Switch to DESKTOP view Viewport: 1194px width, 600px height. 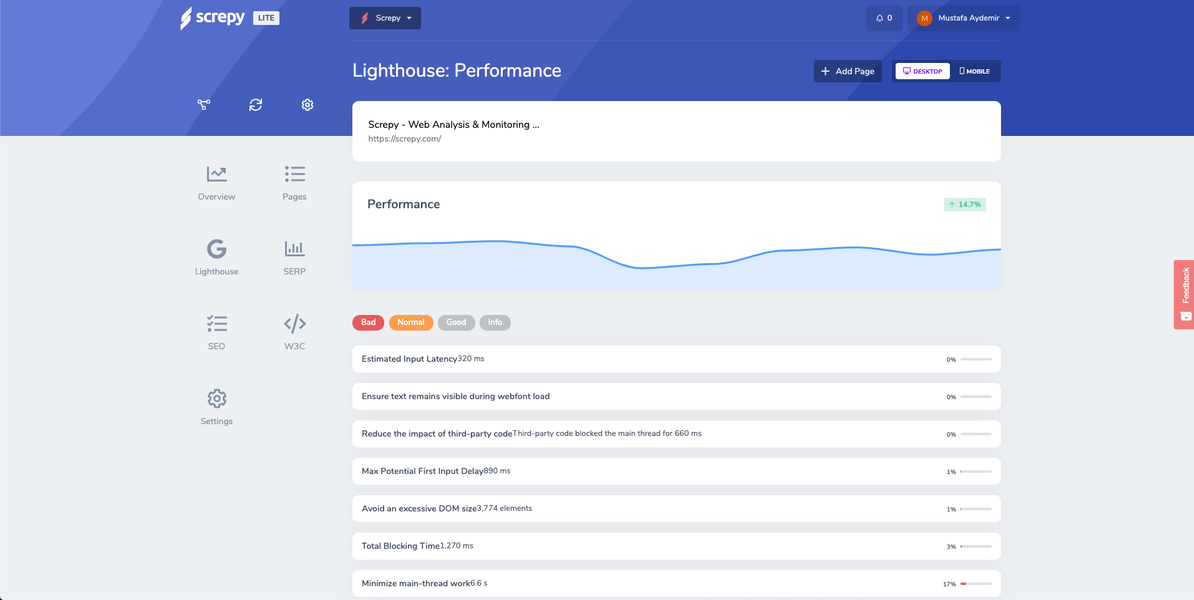tap(922, 72)
